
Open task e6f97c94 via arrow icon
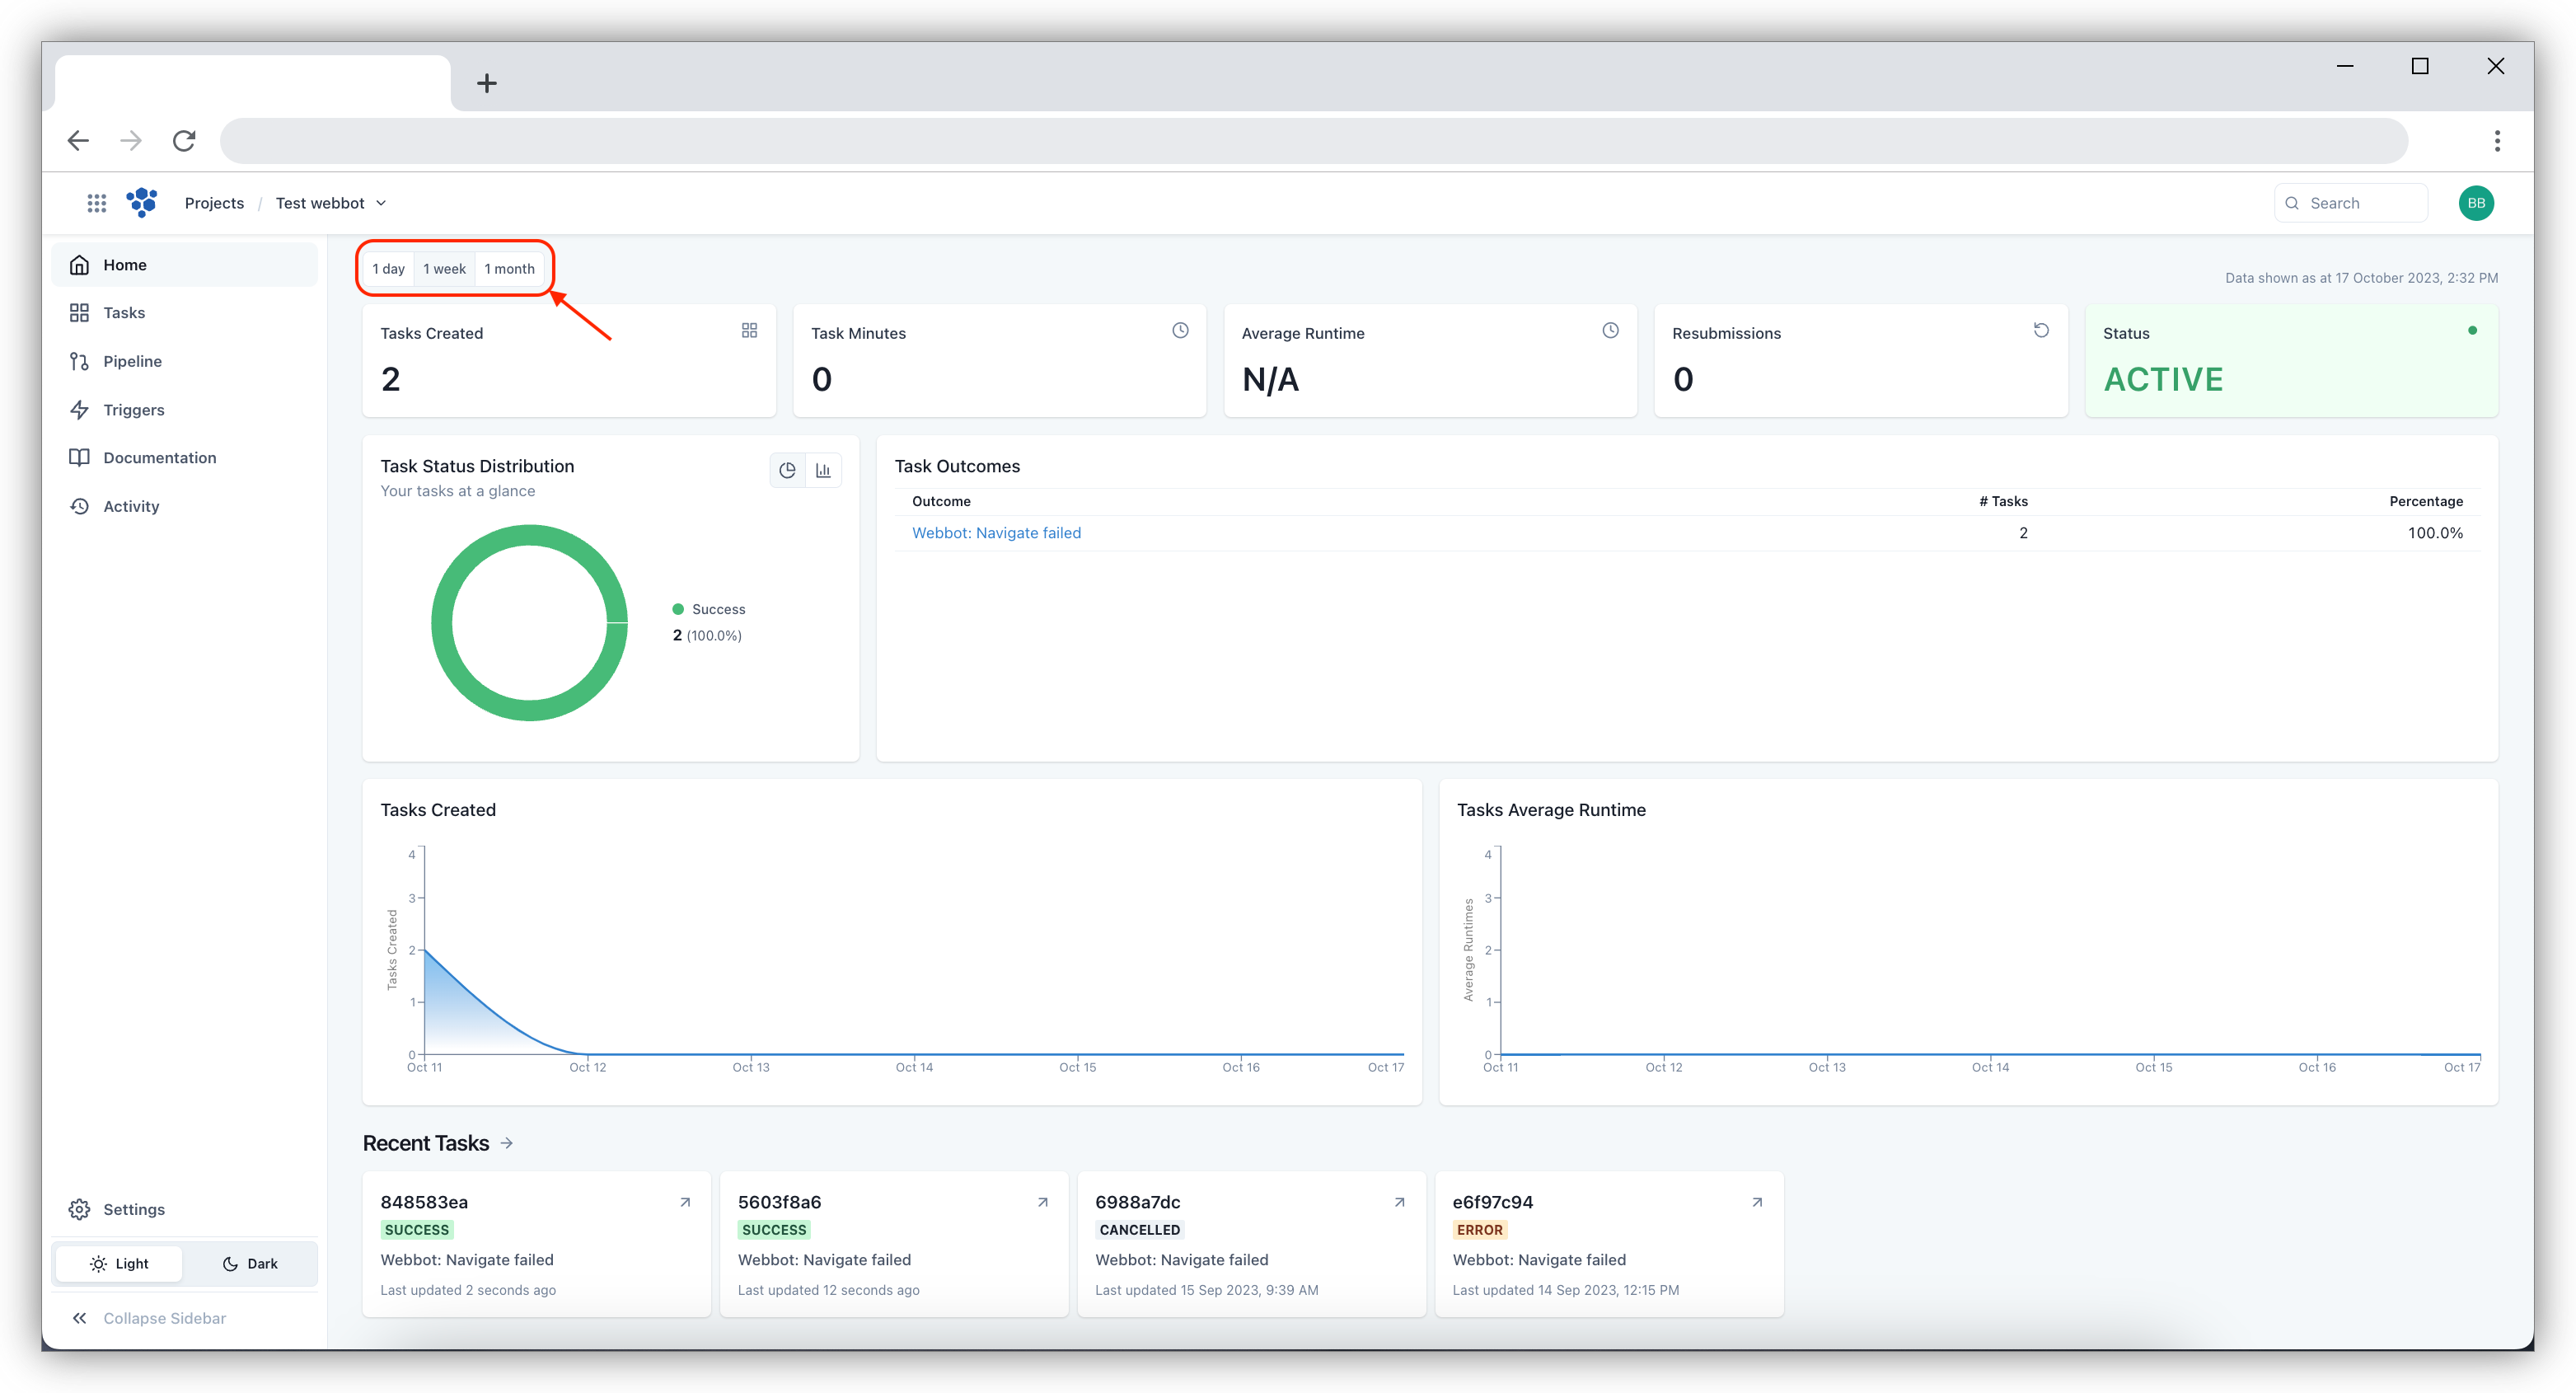1757,1202
